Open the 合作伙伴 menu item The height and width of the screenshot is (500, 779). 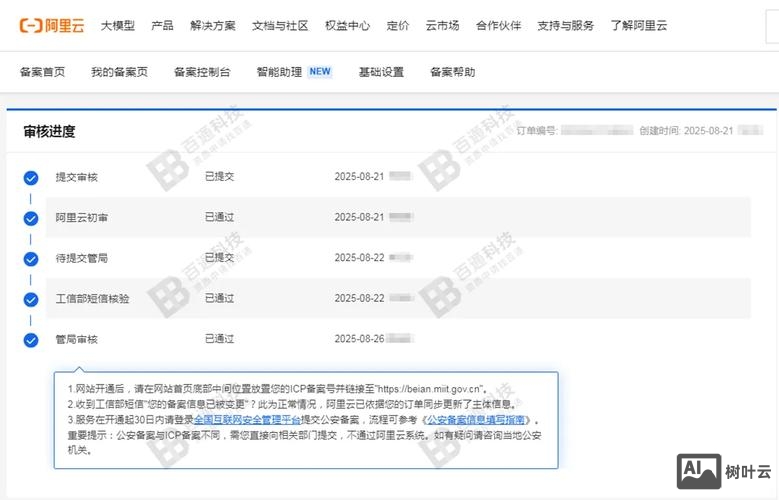click(x=498, y=25)
